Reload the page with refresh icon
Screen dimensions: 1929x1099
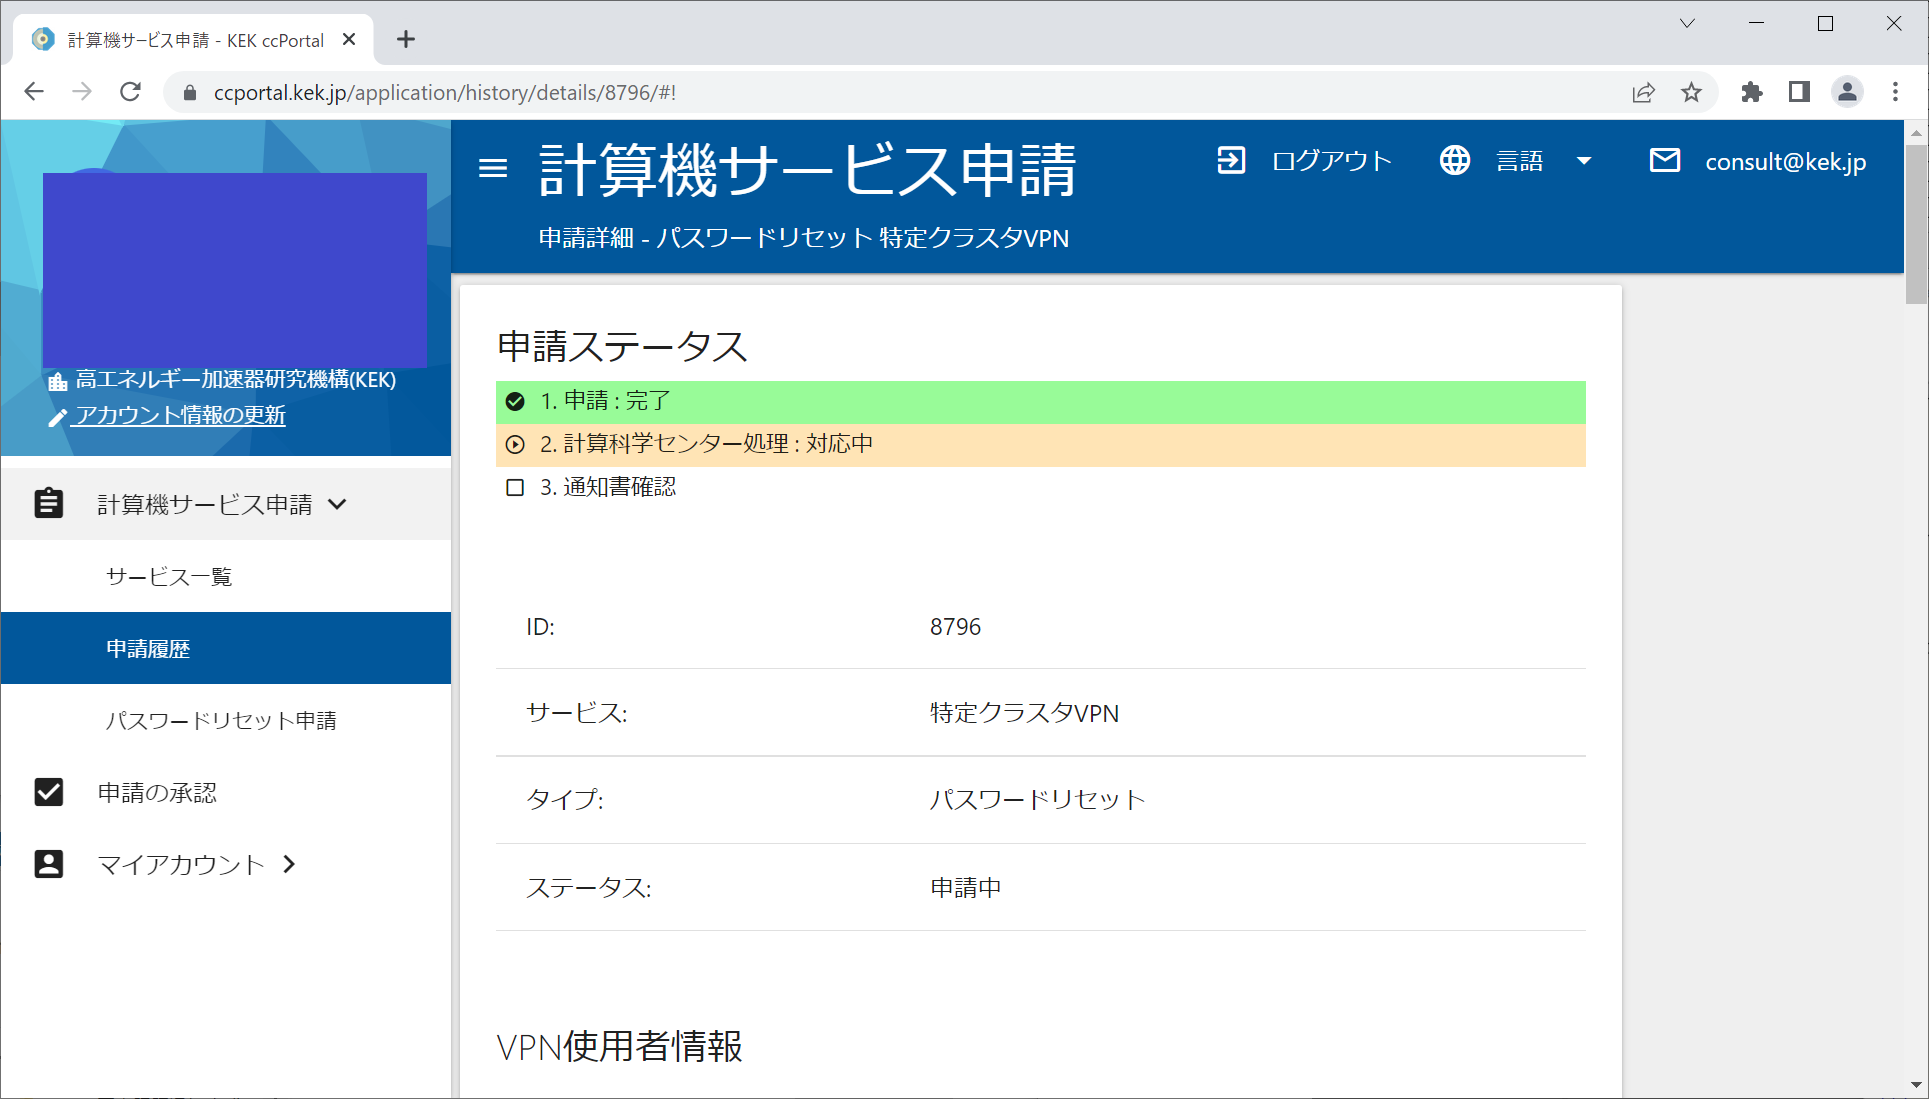click(x=130, y=92)
